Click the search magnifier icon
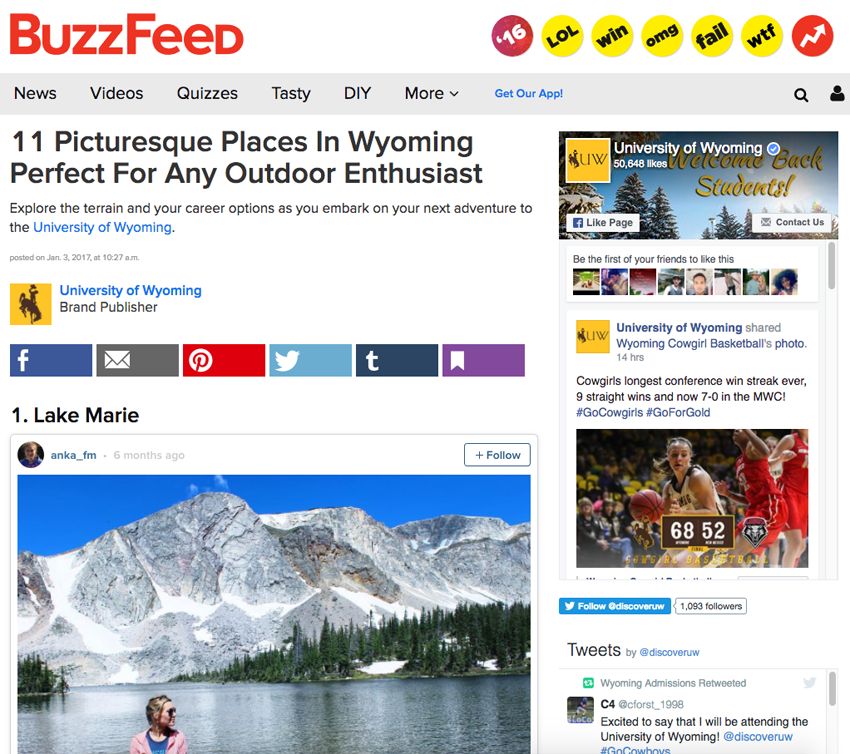Screen dimensions: 850x754 click(x=801, y=95)
